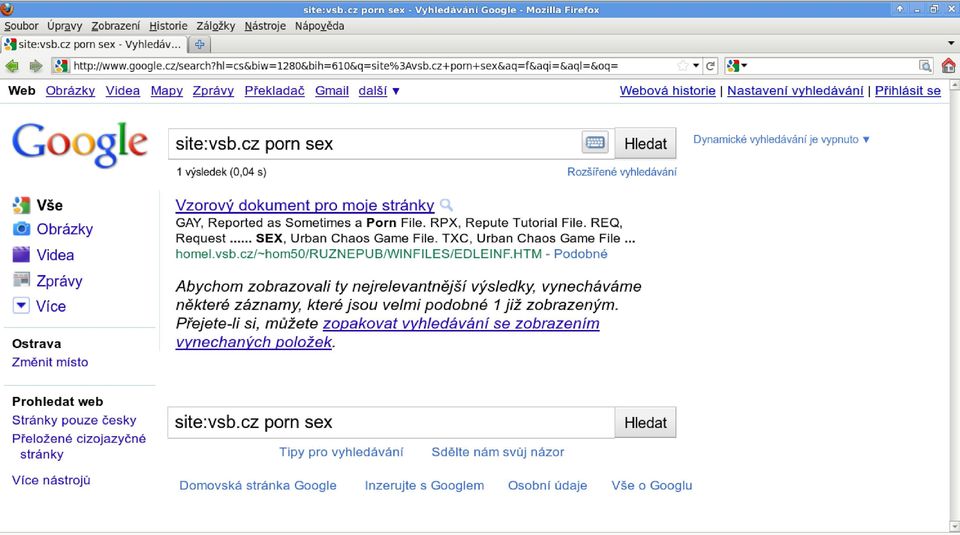Open Videa in top navigation bar
Viewport: 960px width, 535px height.
(x=122, y=91)
